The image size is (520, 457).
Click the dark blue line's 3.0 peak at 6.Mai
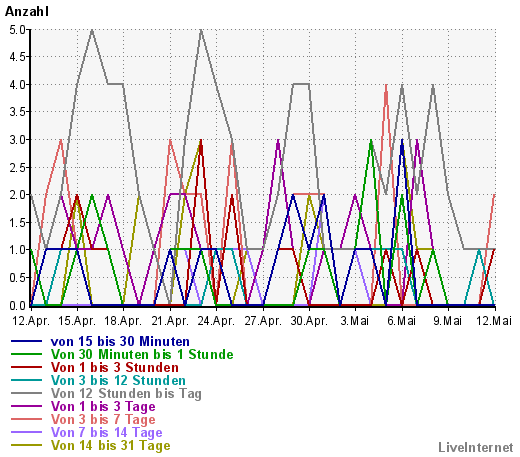[x=402, y=140]
